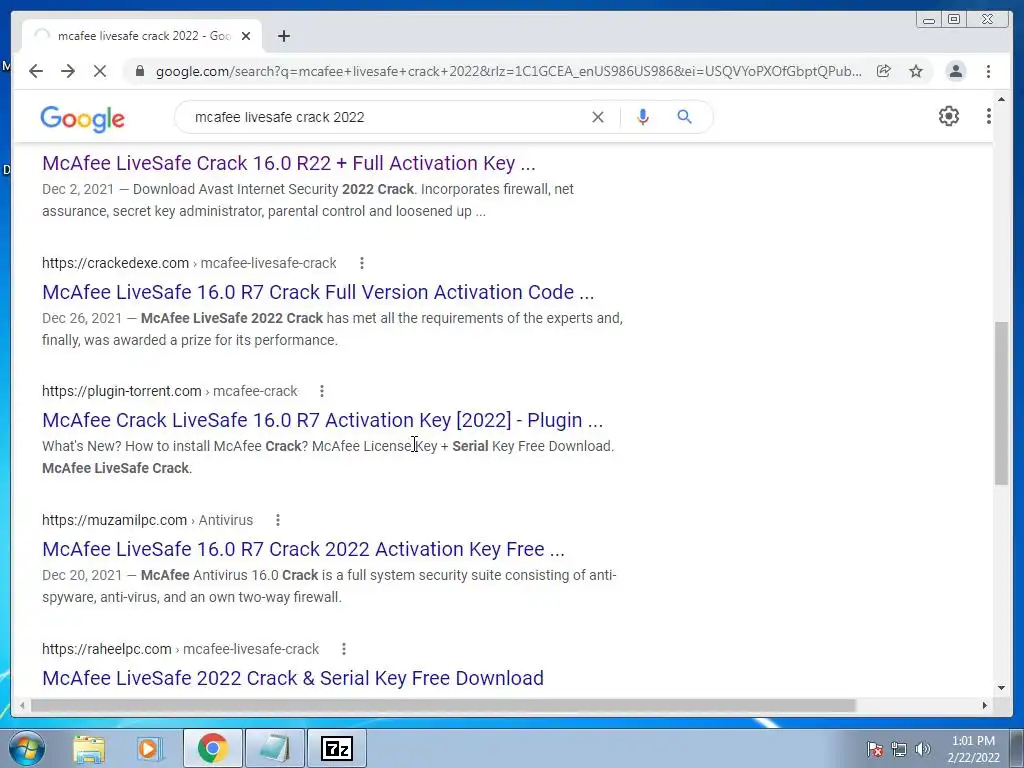Bookmark this page with the star
Image resolution: width=1024 pixels, height=768 pixels.
916,71
